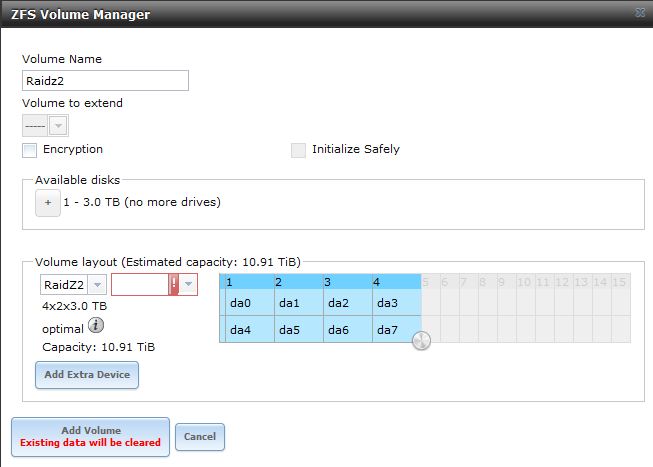Click the Volume layout estimated capacity legend
Screen dimensions: 653x467
click(168, 262)
